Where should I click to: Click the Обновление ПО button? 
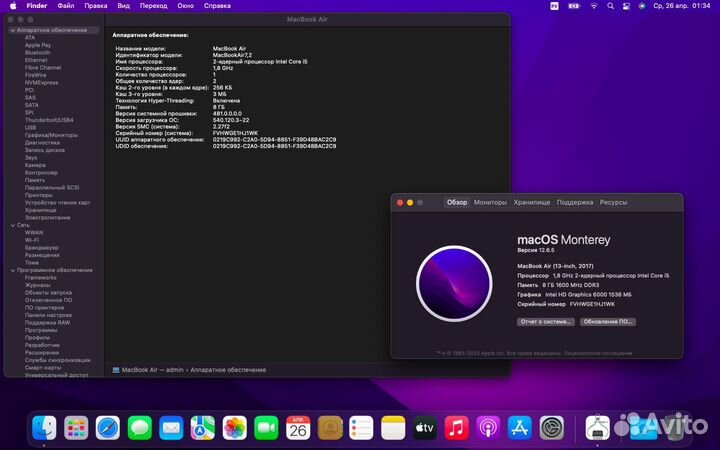608,322
